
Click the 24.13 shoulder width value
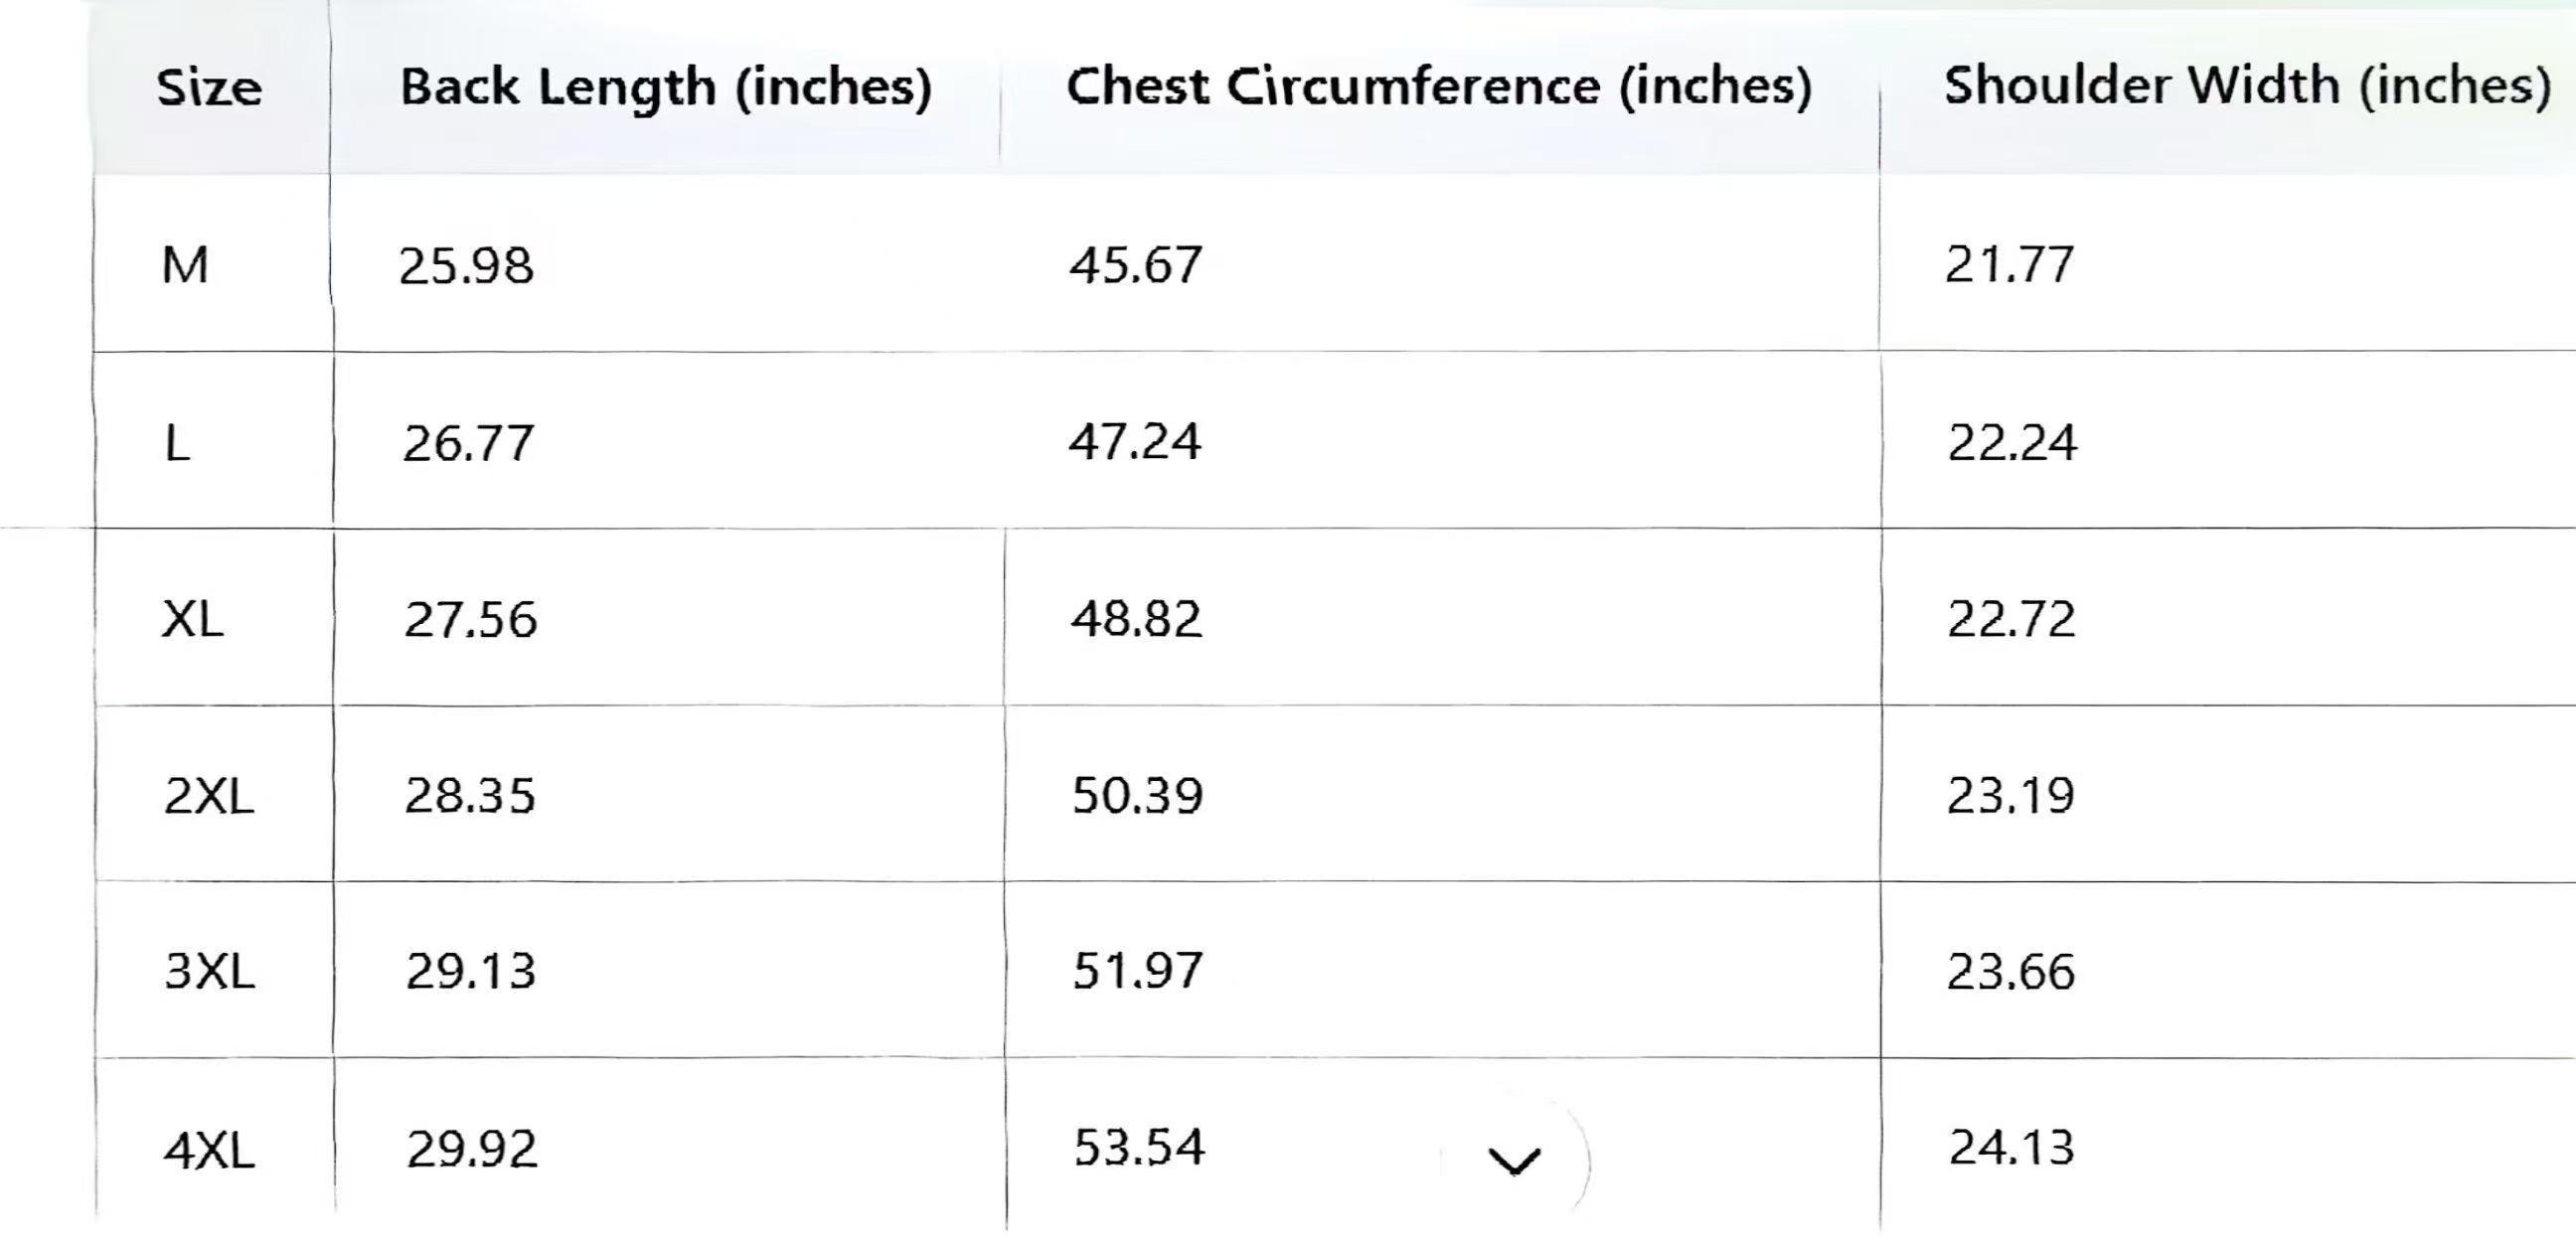click(2011, 1147)
